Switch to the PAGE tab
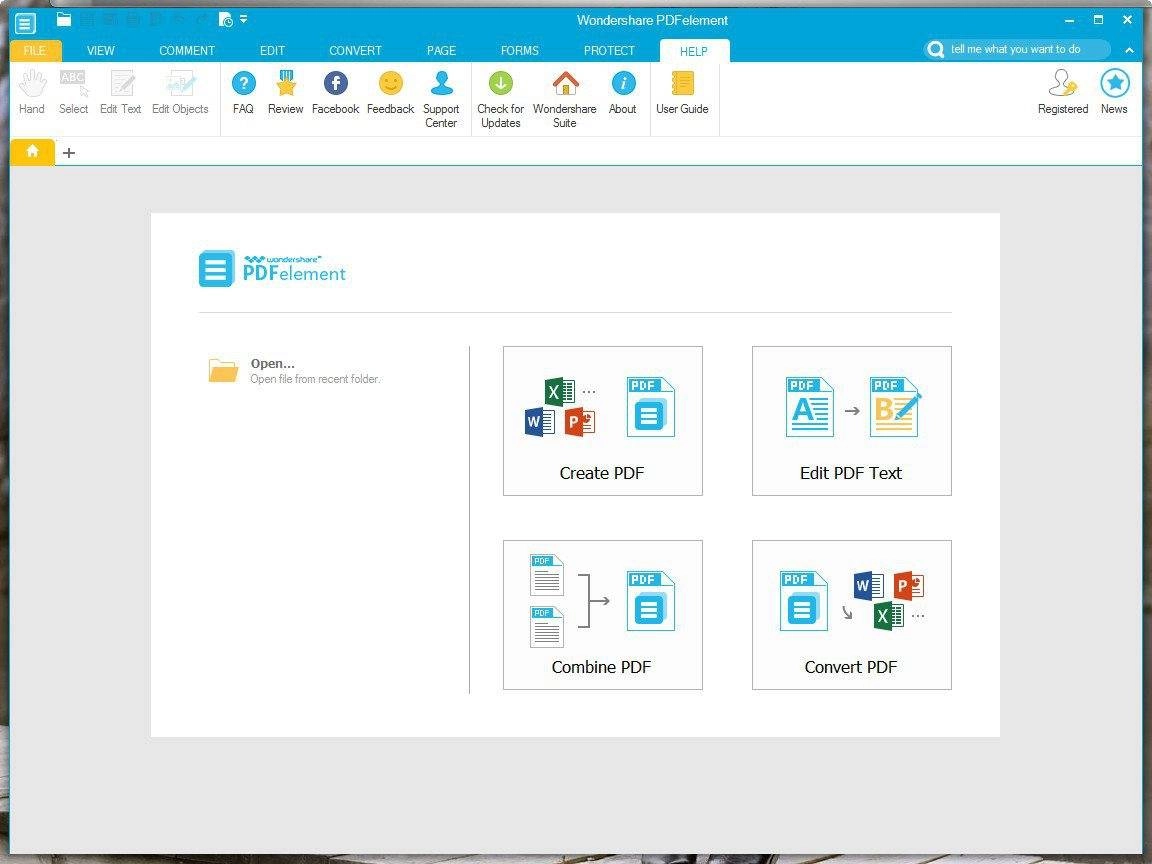The width and height of the screenshot is (1152, 864). click(441, 51)
